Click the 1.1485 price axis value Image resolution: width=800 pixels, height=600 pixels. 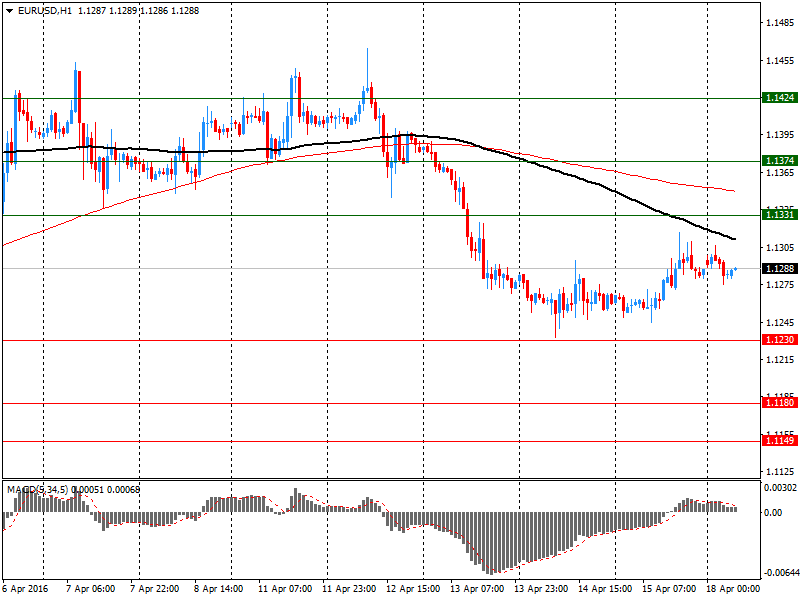[780, 23]
